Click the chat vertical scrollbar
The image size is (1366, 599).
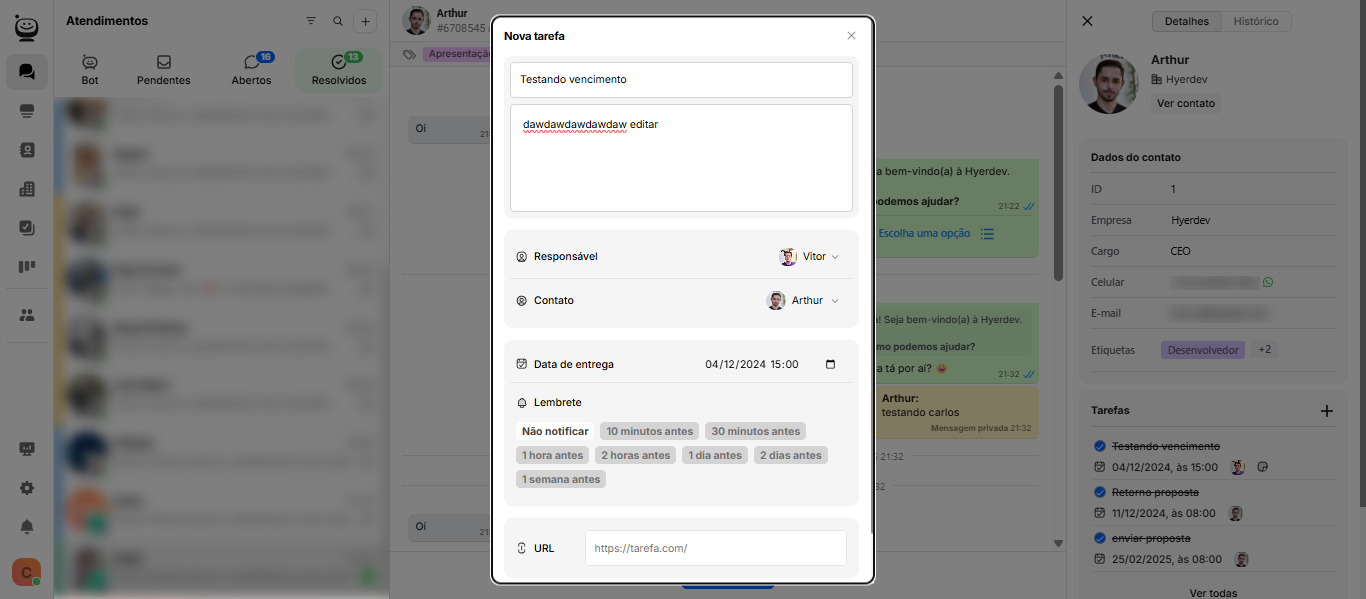(1058, 180)
